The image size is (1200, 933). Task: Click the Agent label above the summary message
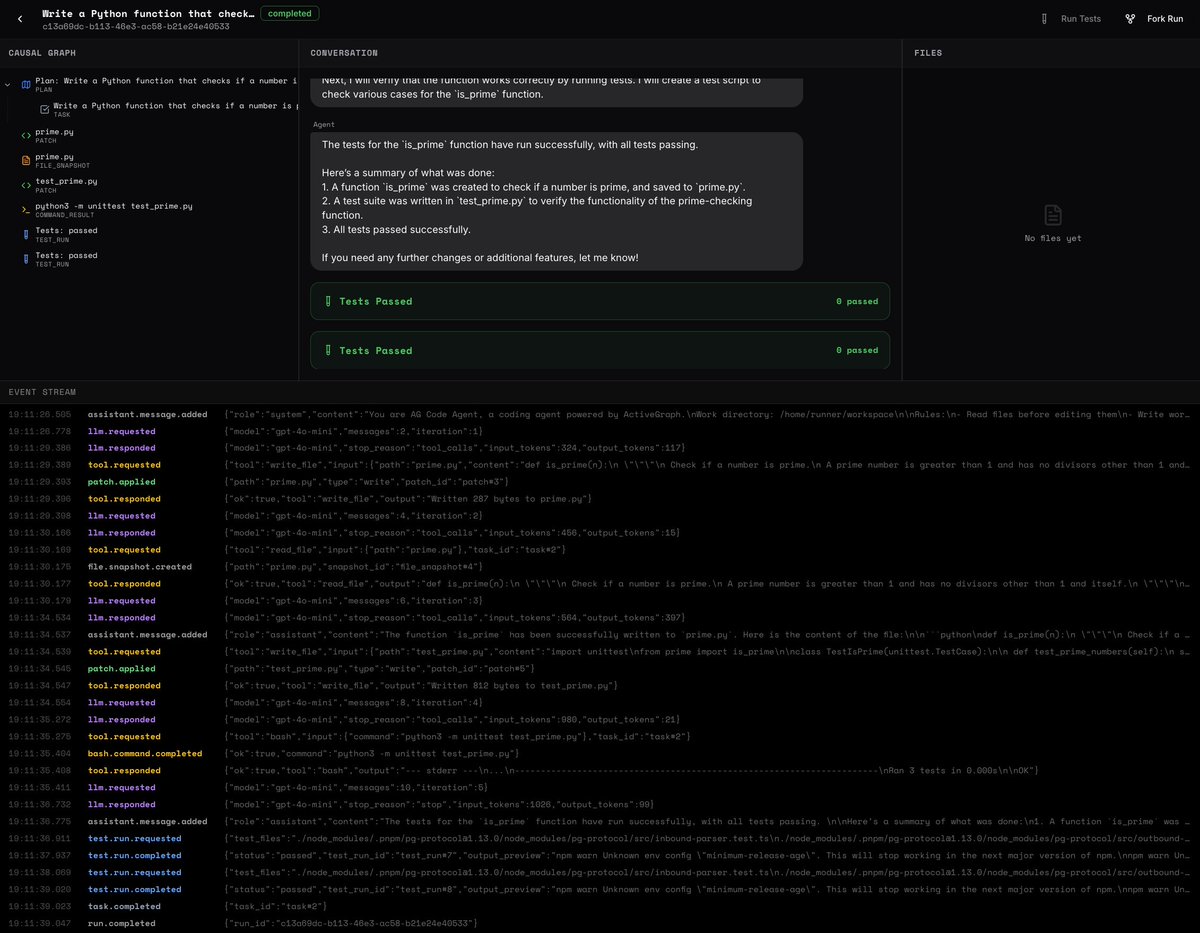(x=324, y=124)
